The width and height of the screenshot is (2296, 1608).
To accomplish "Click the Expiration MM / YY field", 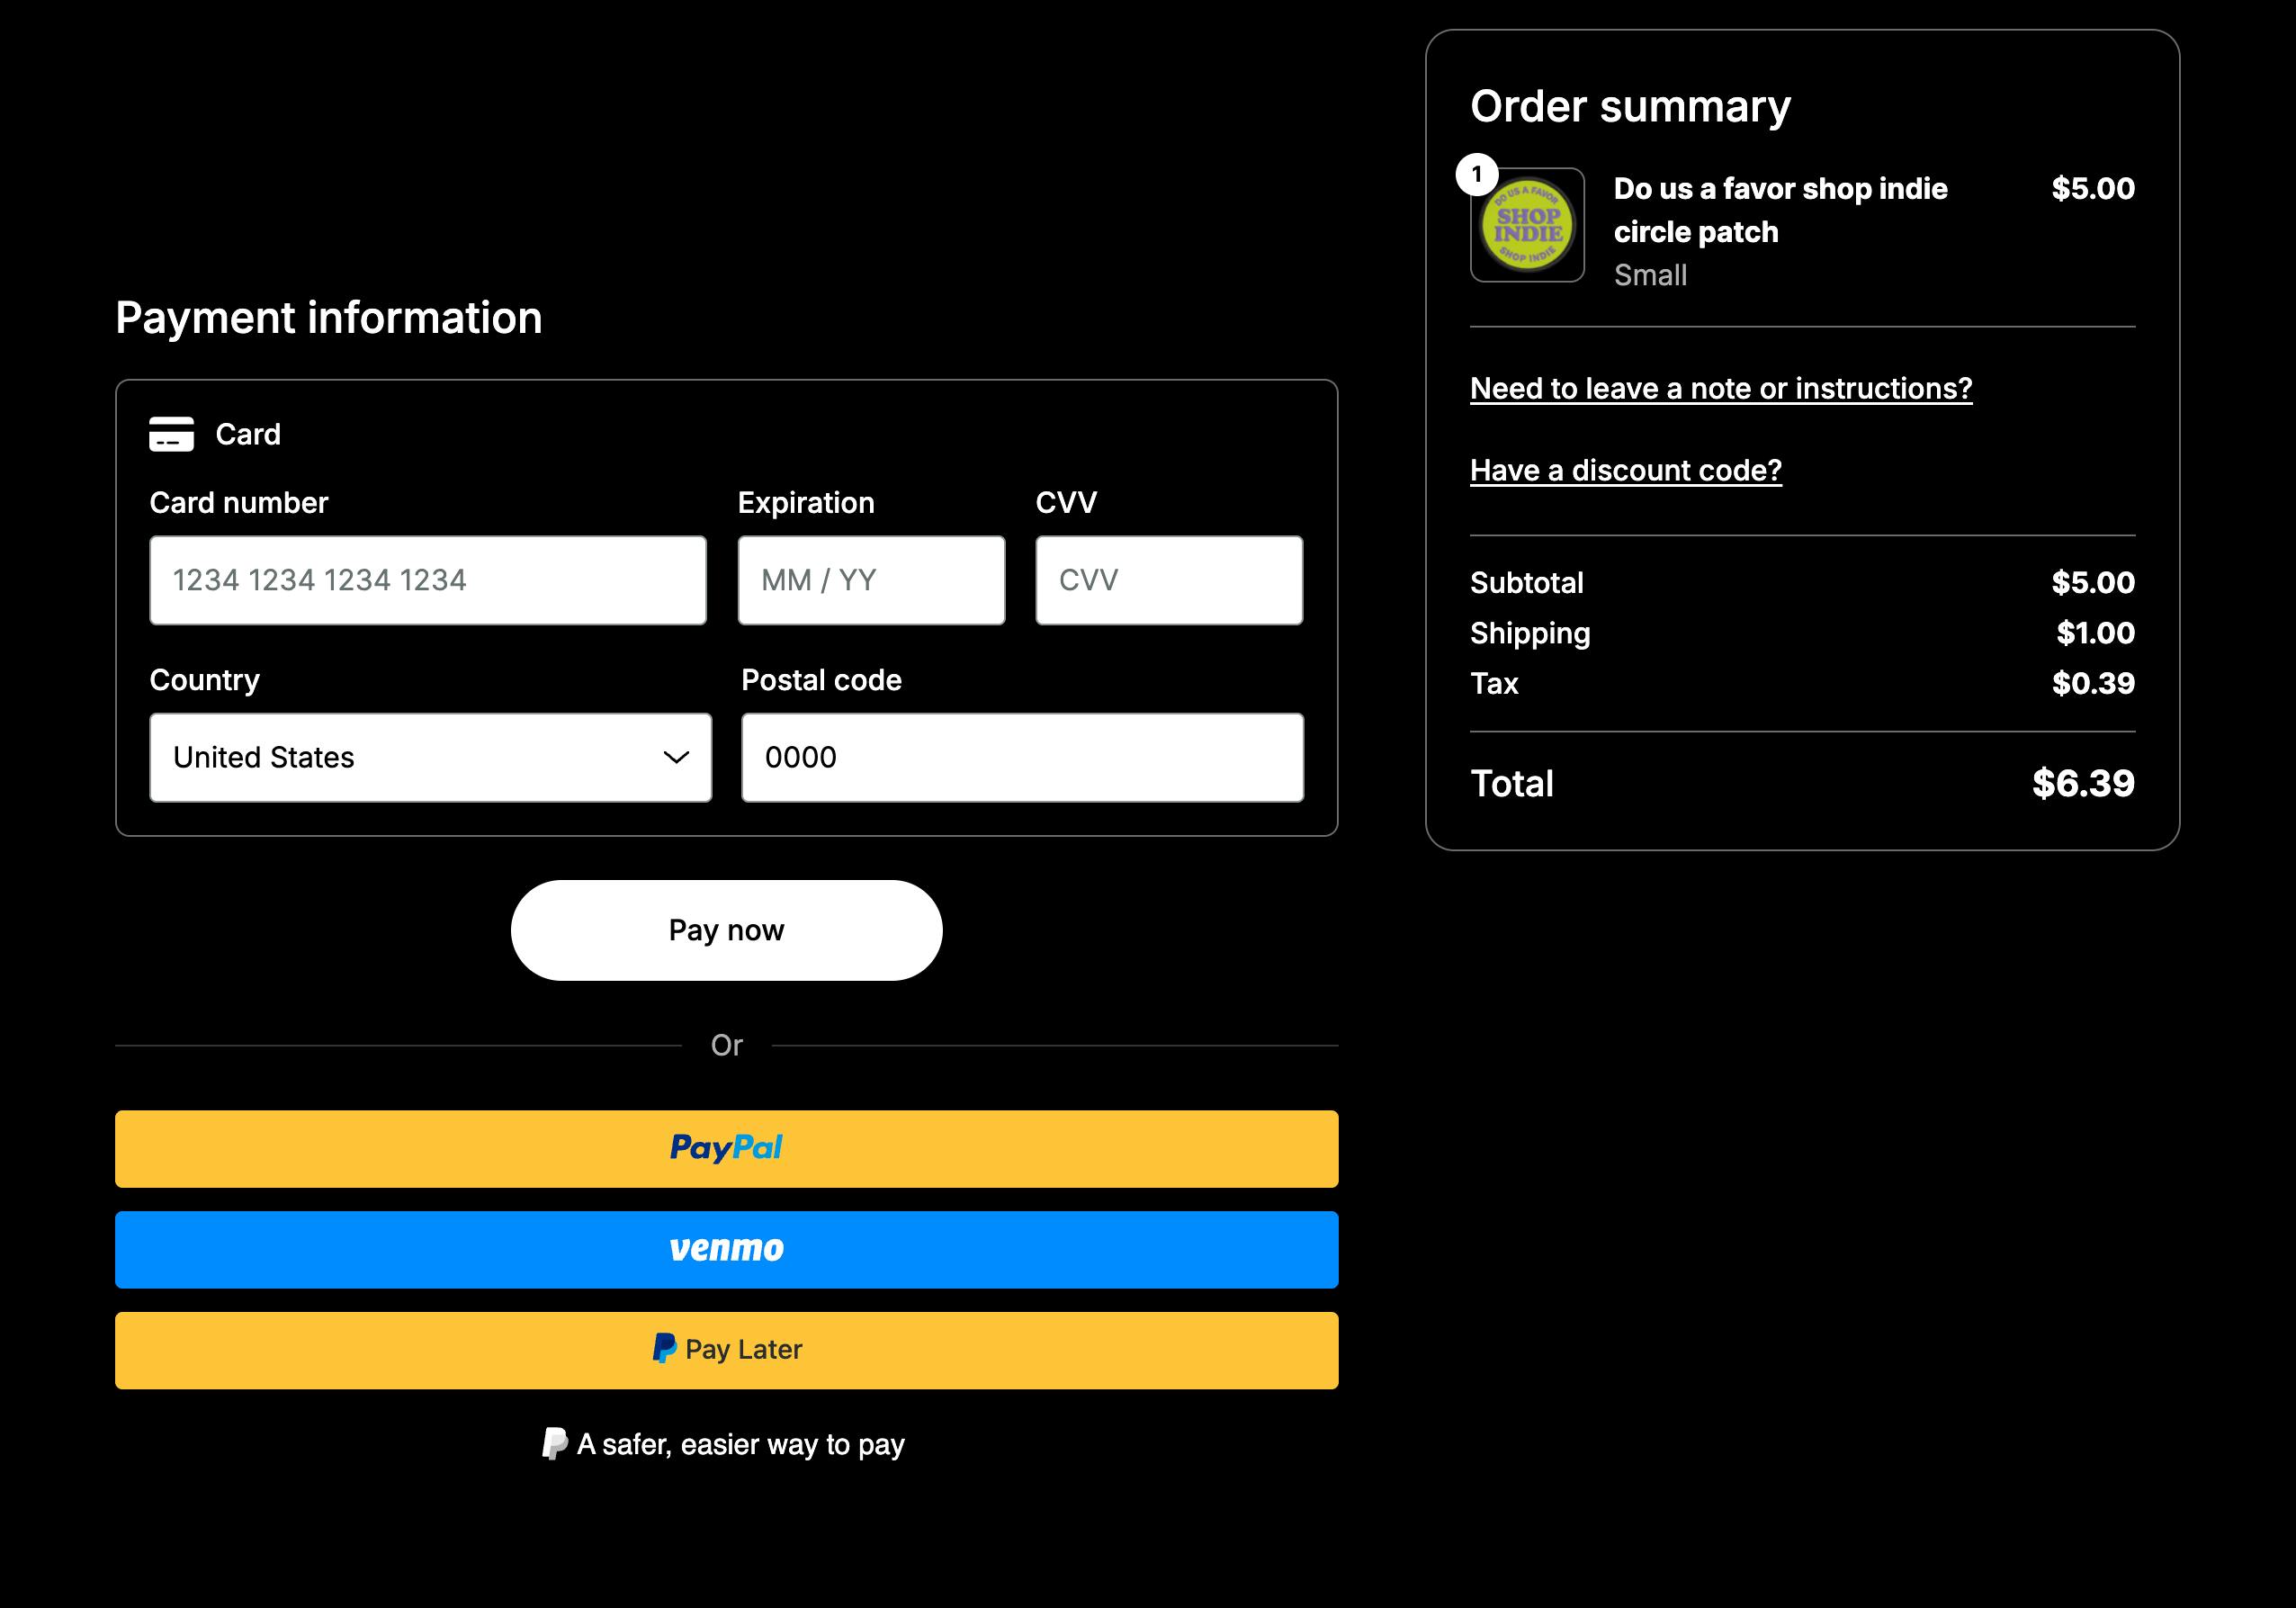I will 871,581.
